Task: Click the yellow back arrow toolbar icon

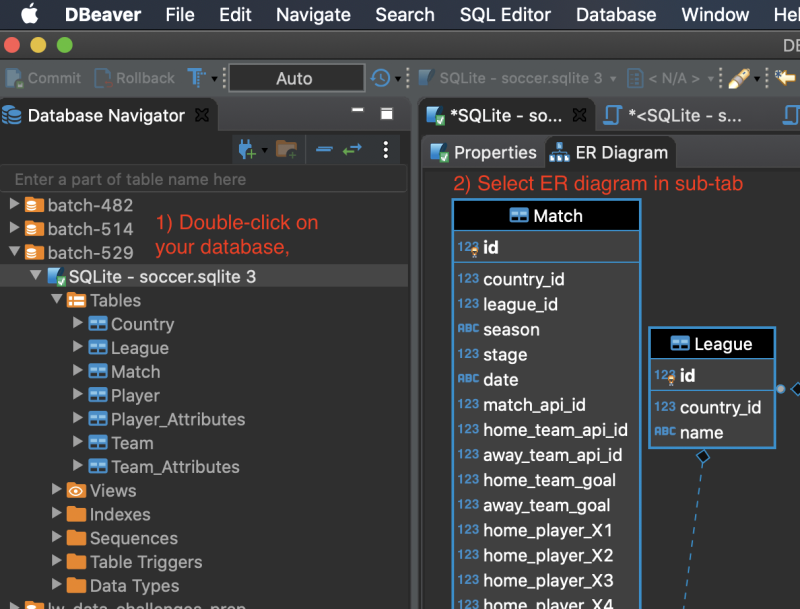Action: tap(785, 78)
